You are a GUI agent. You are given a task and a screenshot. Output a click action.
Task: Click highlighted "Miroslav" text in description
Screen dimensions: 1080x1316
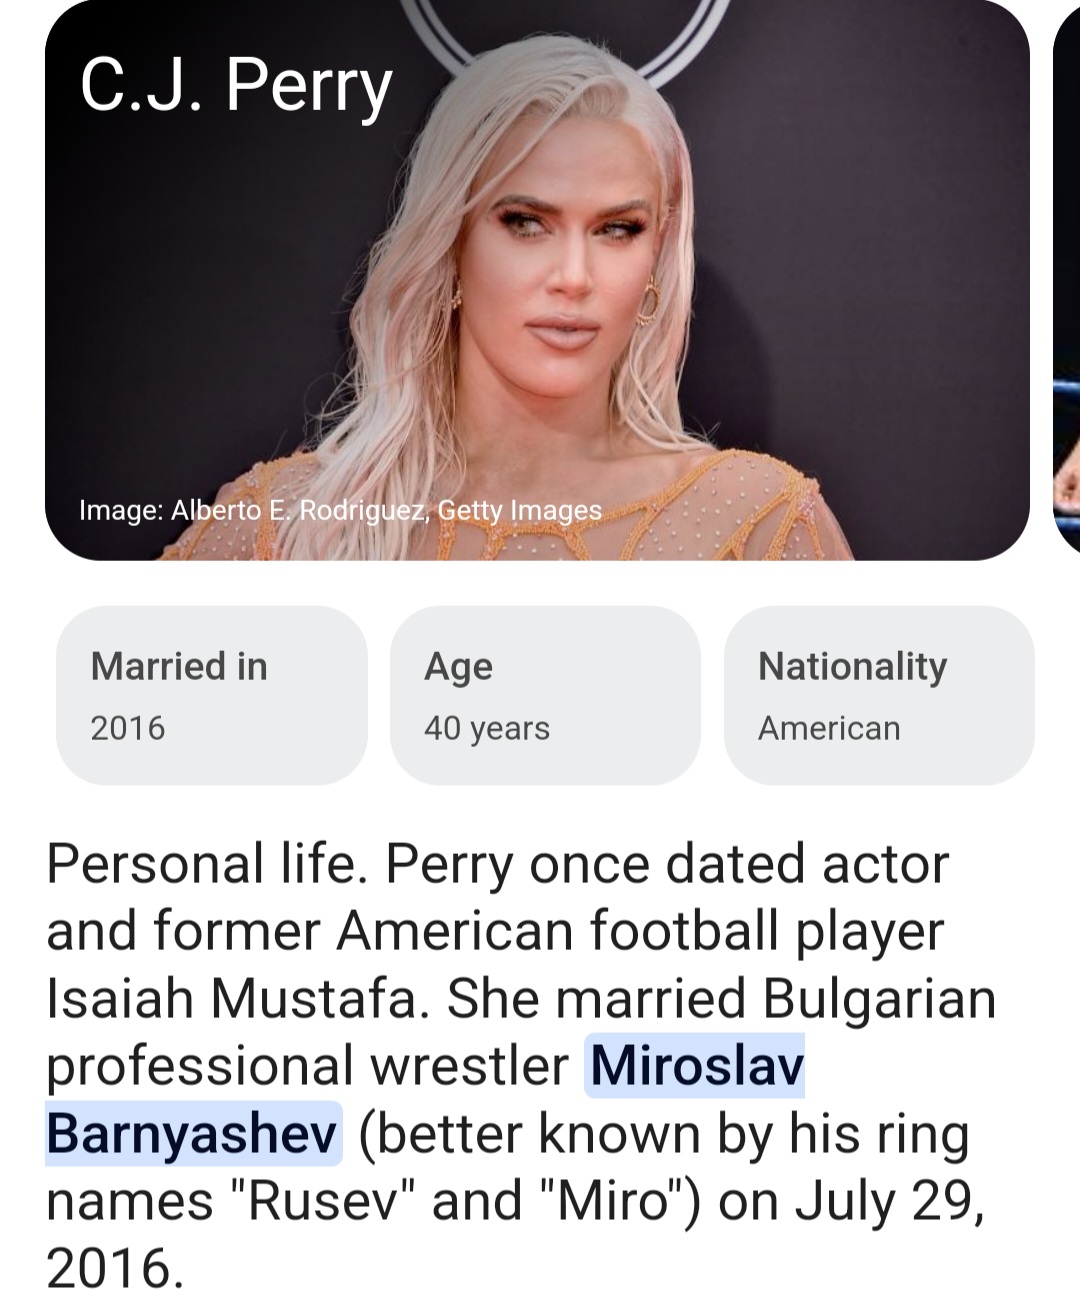coord(696,1065)
